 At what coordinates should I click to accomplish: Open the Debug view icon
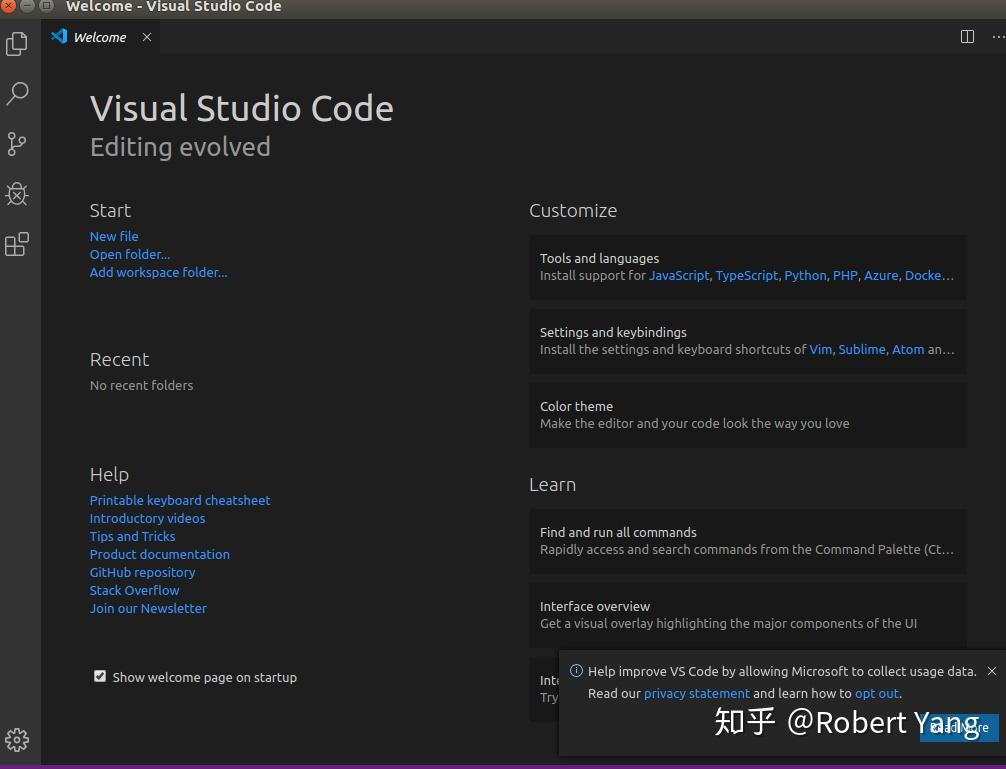coord(16,194)
